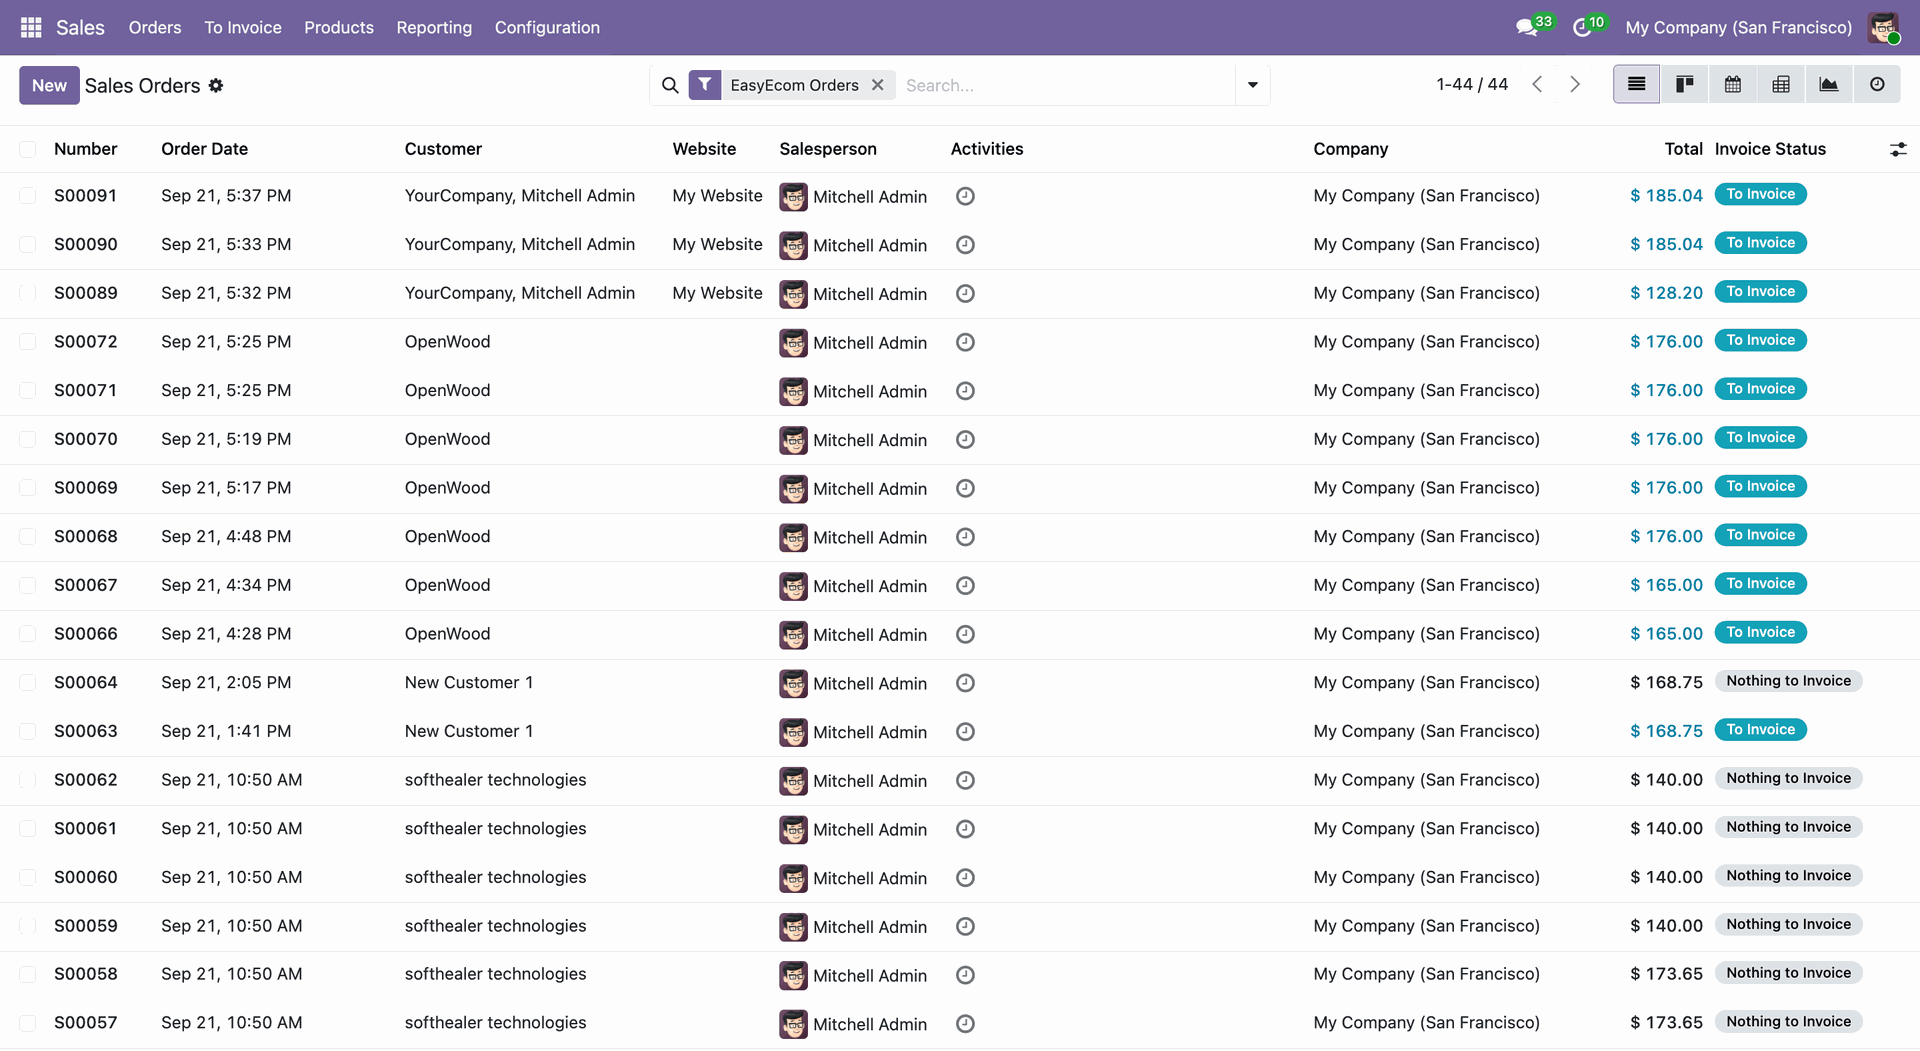
Task: Check the box for order S00091
Action: pyautogui.click(x=28, y=196)
